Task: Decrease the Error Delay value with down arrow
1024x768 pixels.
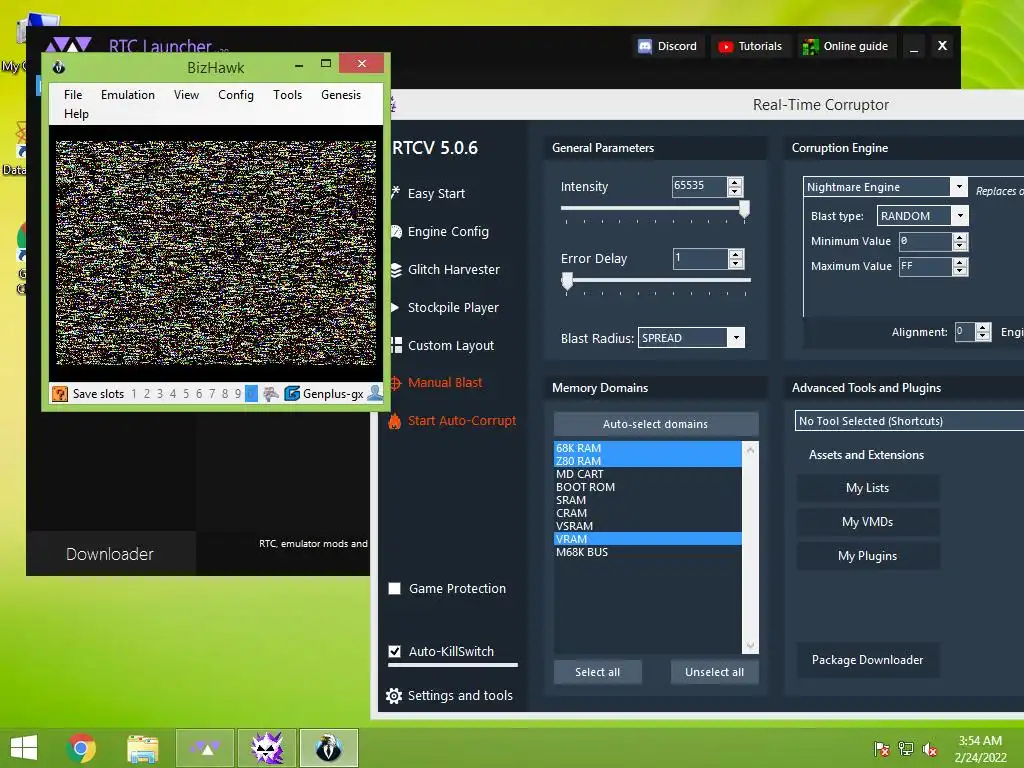Action: click(736, 263)
